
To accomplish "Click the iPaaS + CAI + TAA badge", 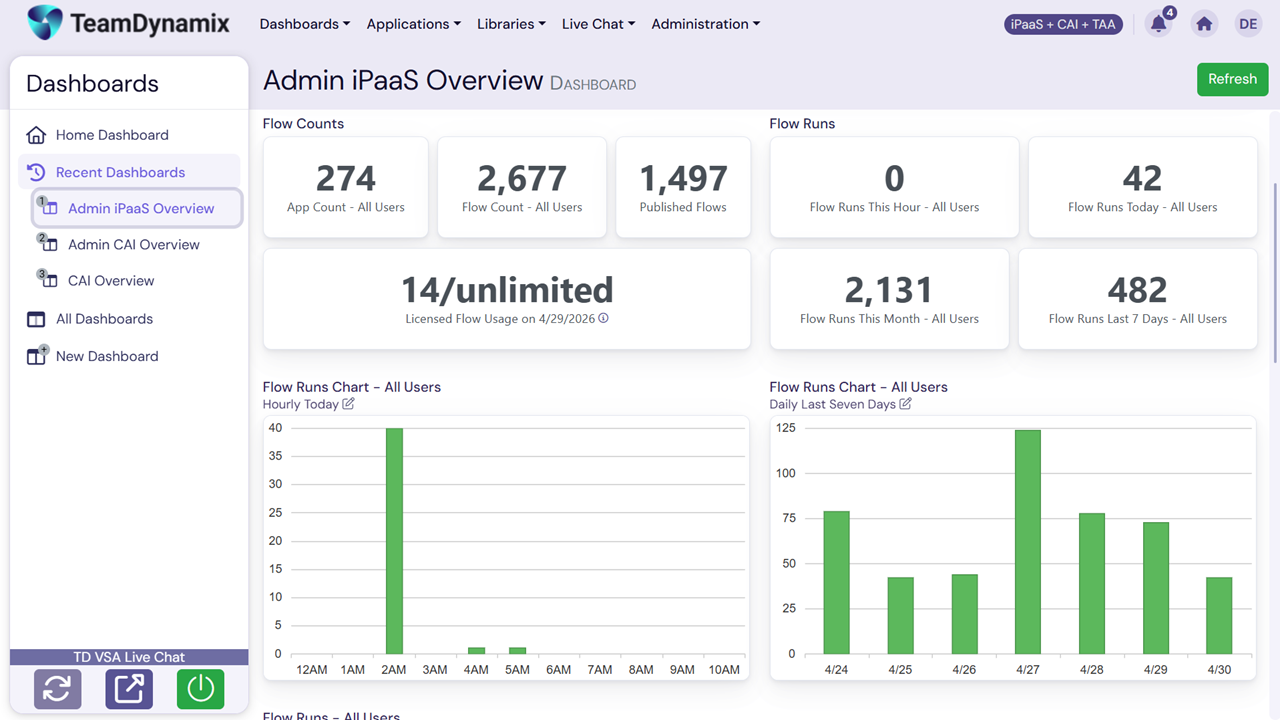I will [1063, 24].
